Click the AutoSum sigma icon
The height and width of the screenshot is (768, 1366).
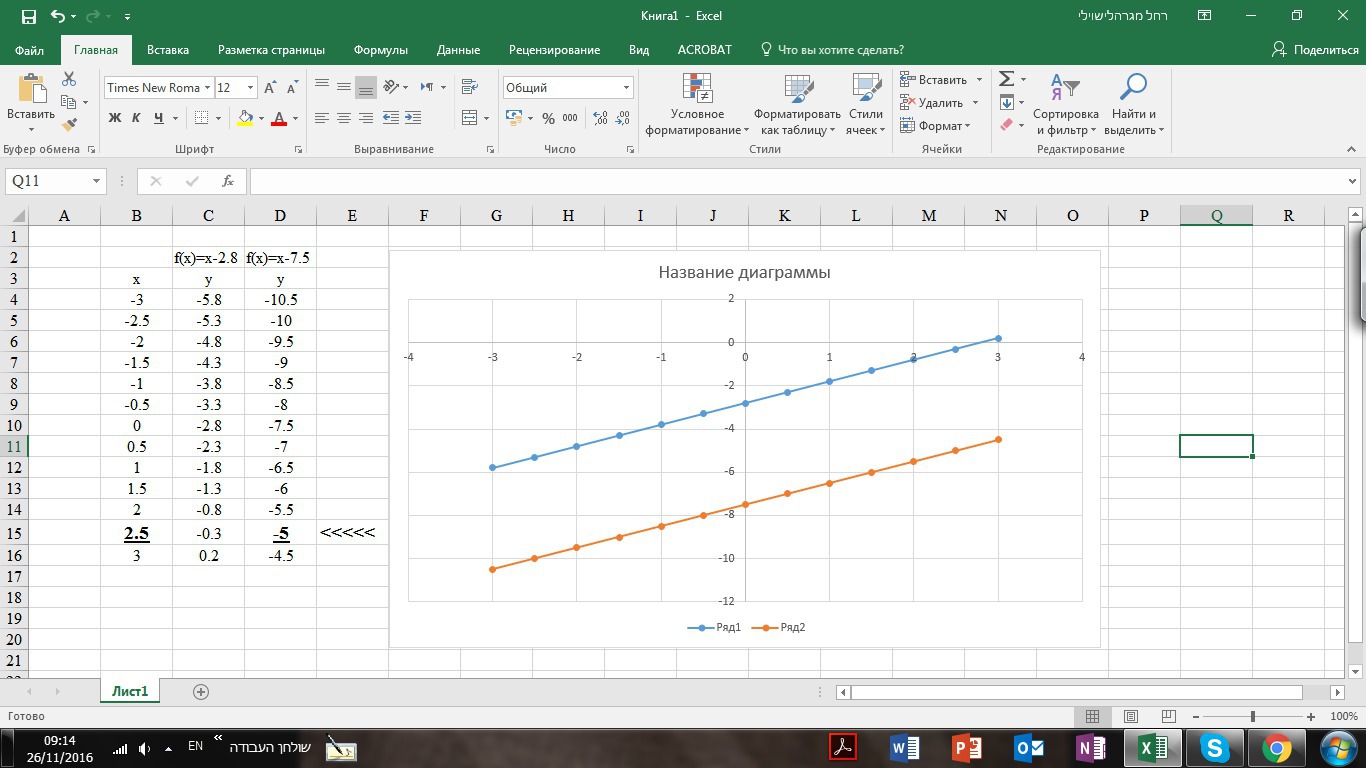point(1007,79)
